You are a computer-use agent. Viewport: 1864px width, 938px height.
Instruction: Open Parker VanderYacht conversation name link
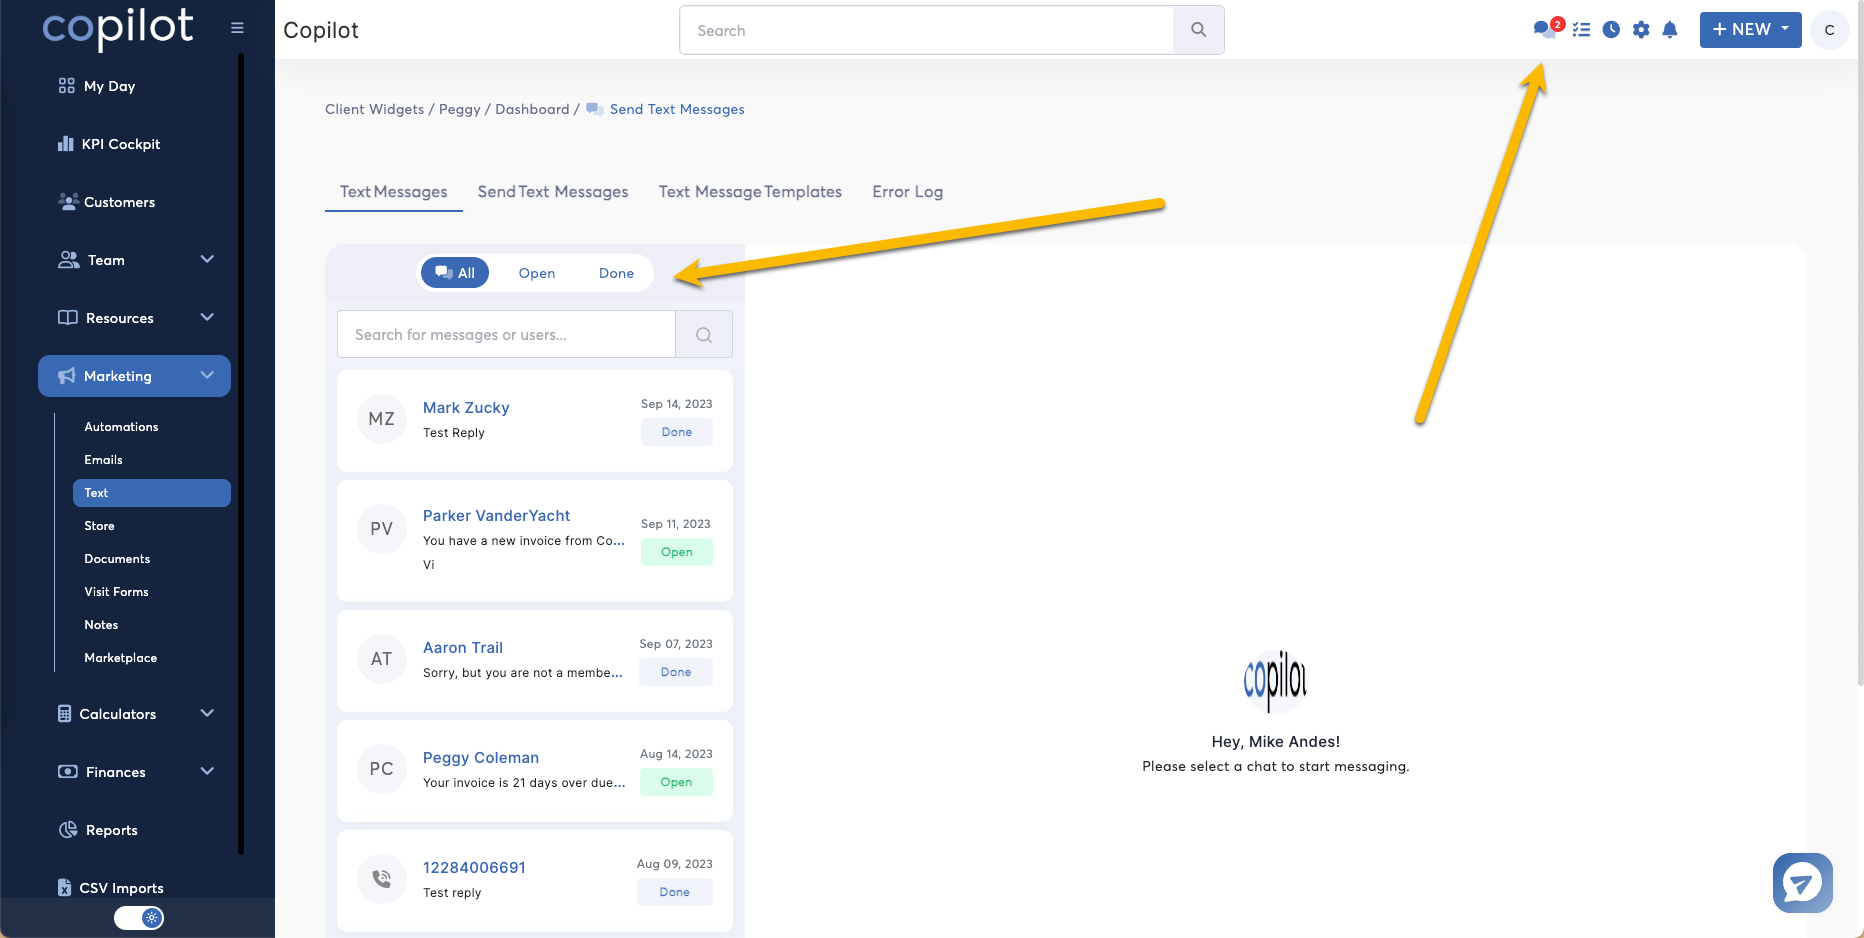coord(496,516)
